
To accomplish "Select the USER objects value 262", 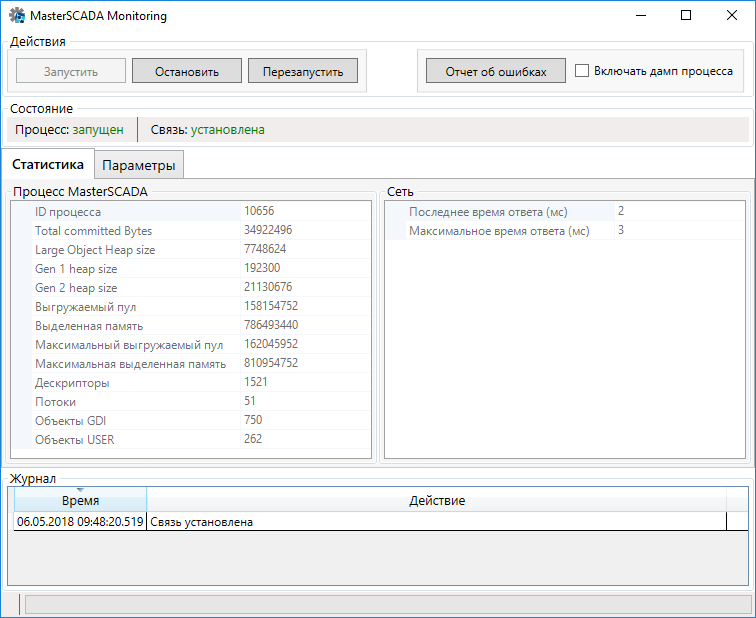I will click(253, 439).
